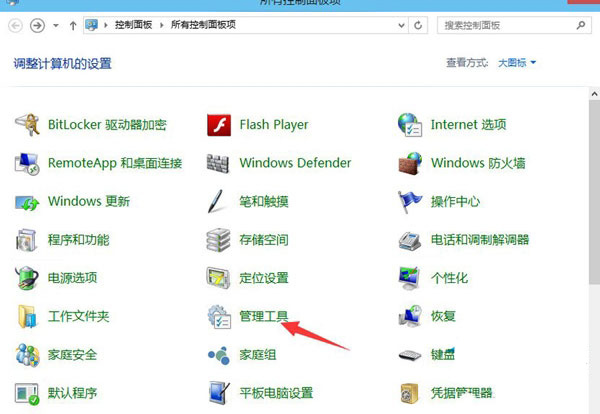Open the 电源选项 battery icon
Viewport: 600px width, 414px height.
pyautogui.click(x=27, y=278)
